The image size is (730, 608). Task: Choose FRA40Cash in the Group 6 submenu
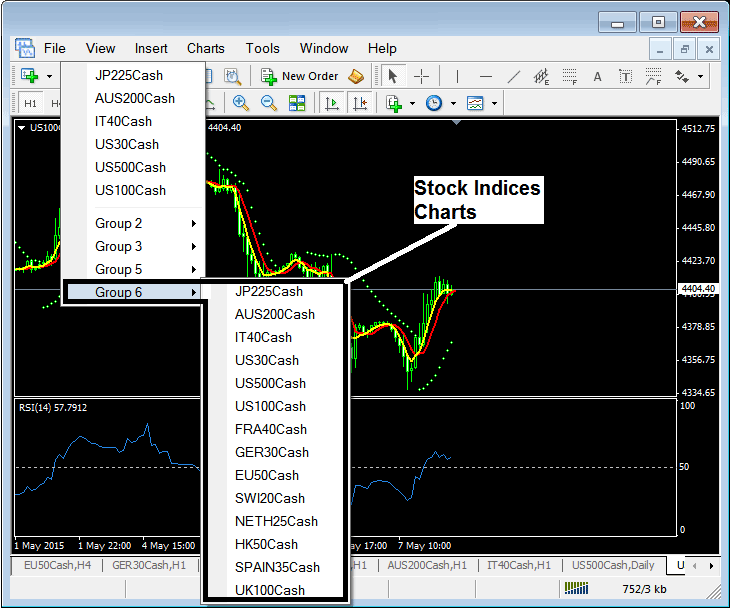[276, 429]
